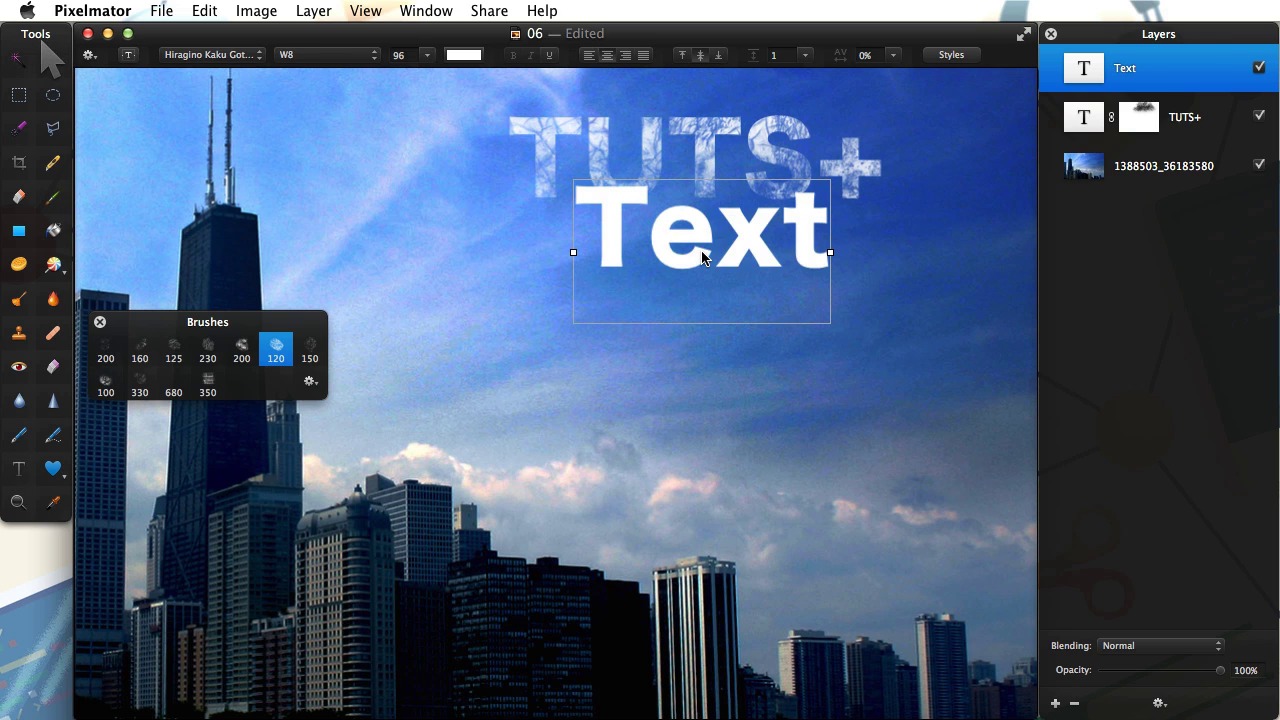Select the Magic Wand tool

tap(18, 60)
